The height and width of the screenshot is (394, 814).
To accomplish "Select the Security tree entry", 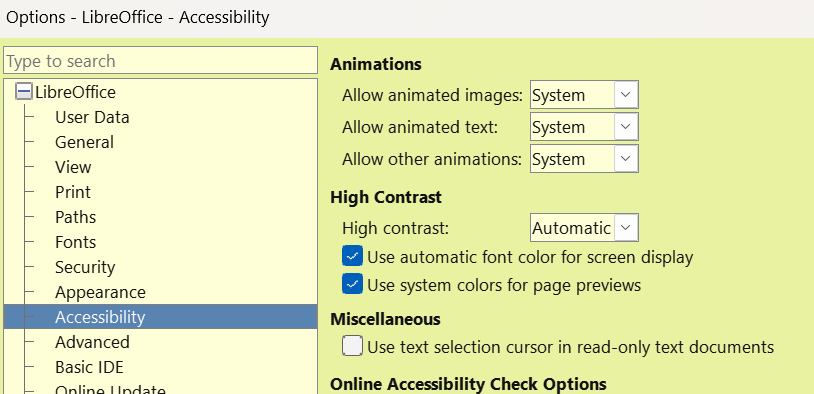I will click(85, 267).
